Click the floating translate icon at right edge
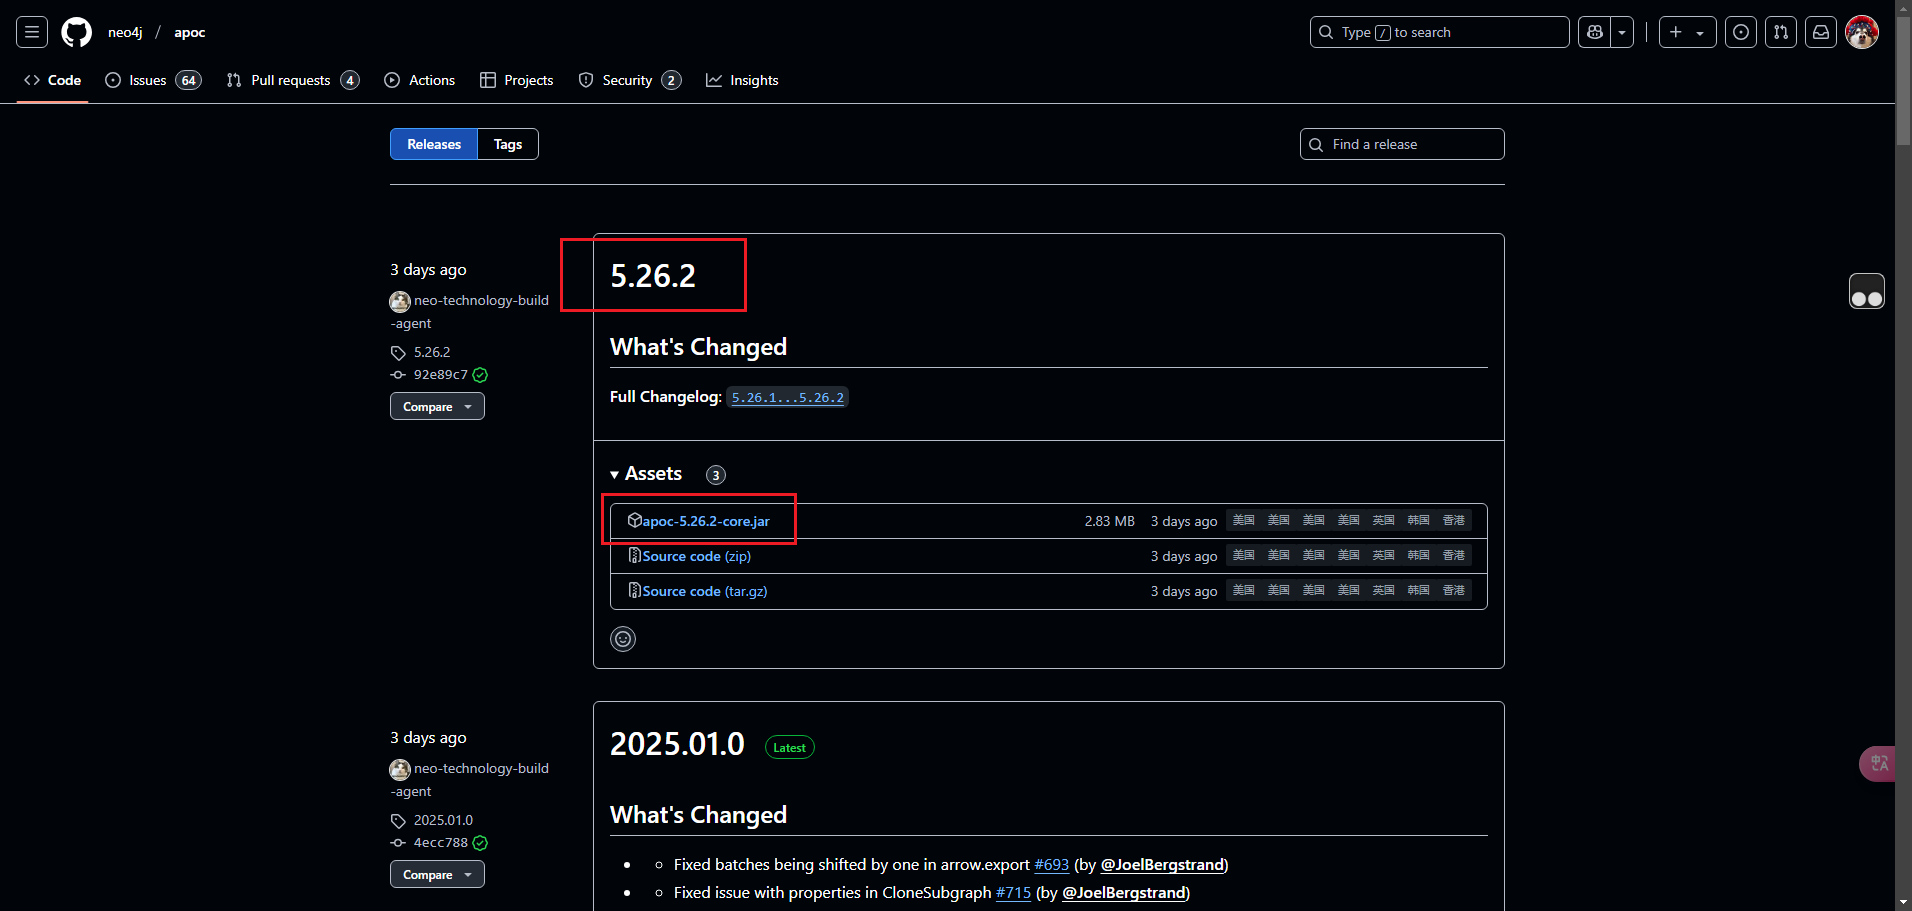 pyautogui.click(x=1879, y=764)
